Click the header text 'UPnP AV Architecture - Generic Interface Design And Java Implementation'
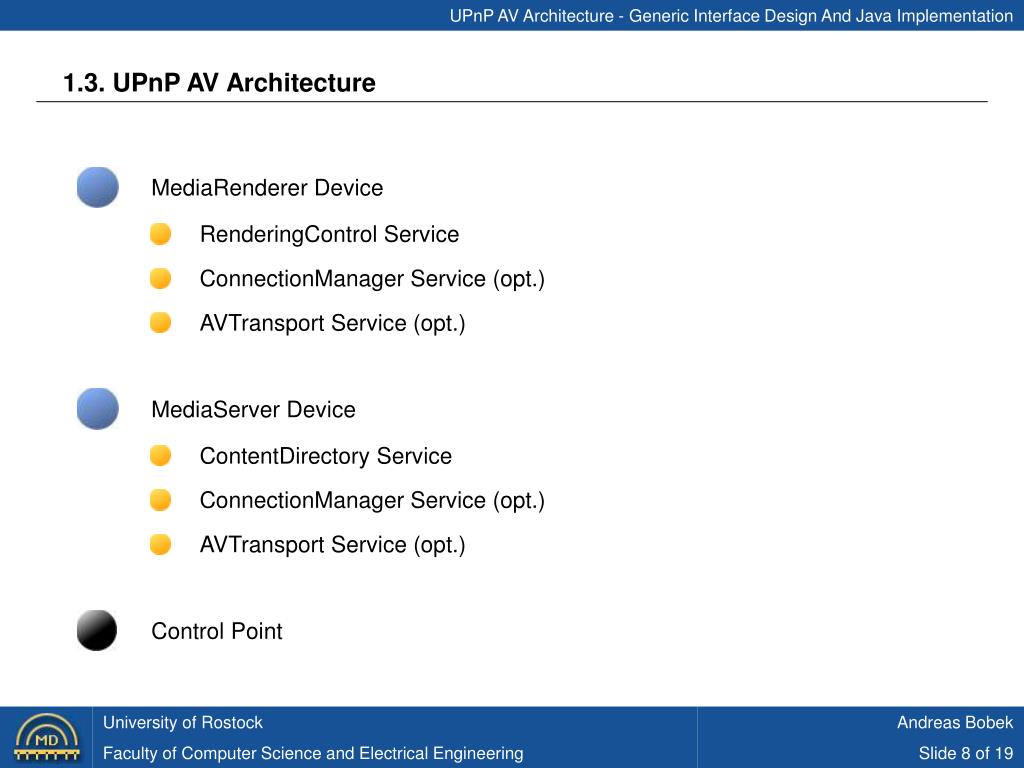This screenshot has height=768, width=1024. 731,16
